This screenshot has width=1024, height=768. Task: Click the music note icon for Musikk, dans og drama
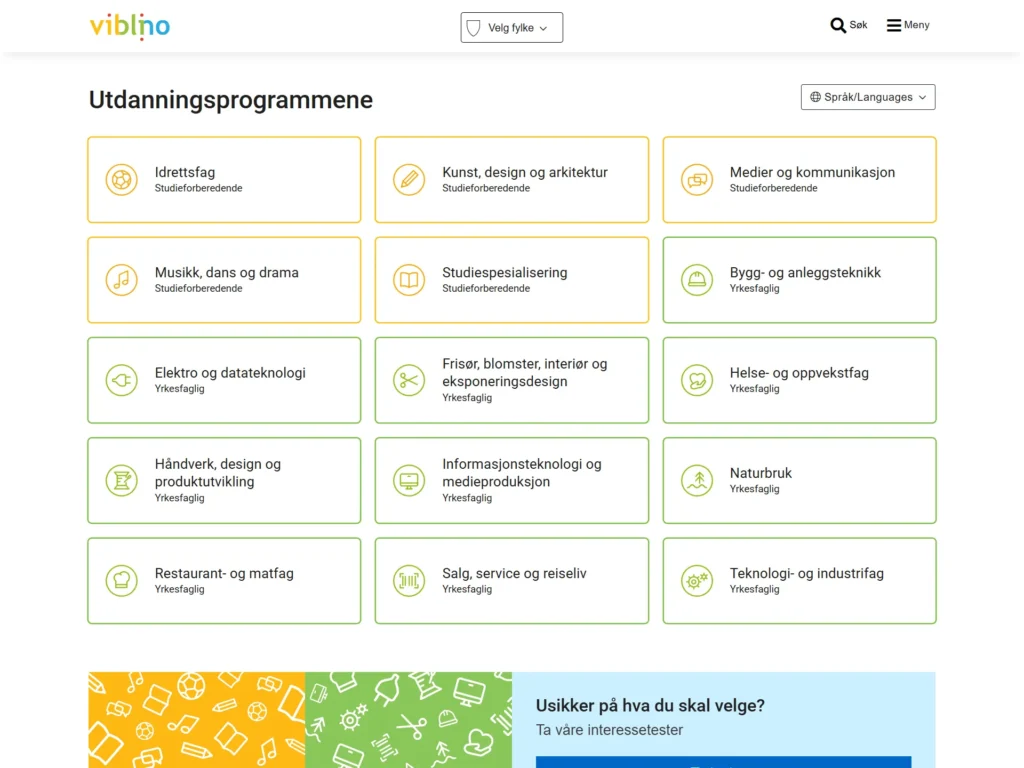(122, 280)
